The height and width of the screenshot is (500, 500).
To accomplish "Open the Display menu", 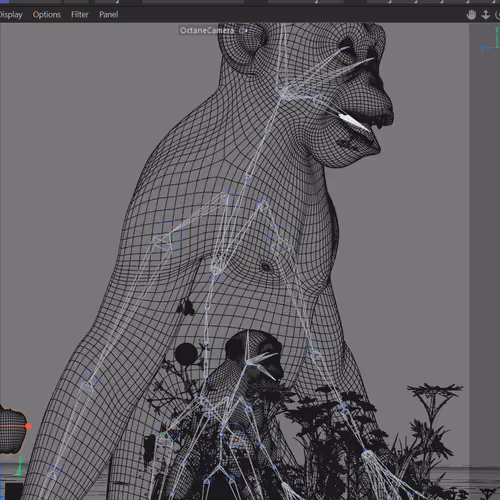I will point(11,15).
